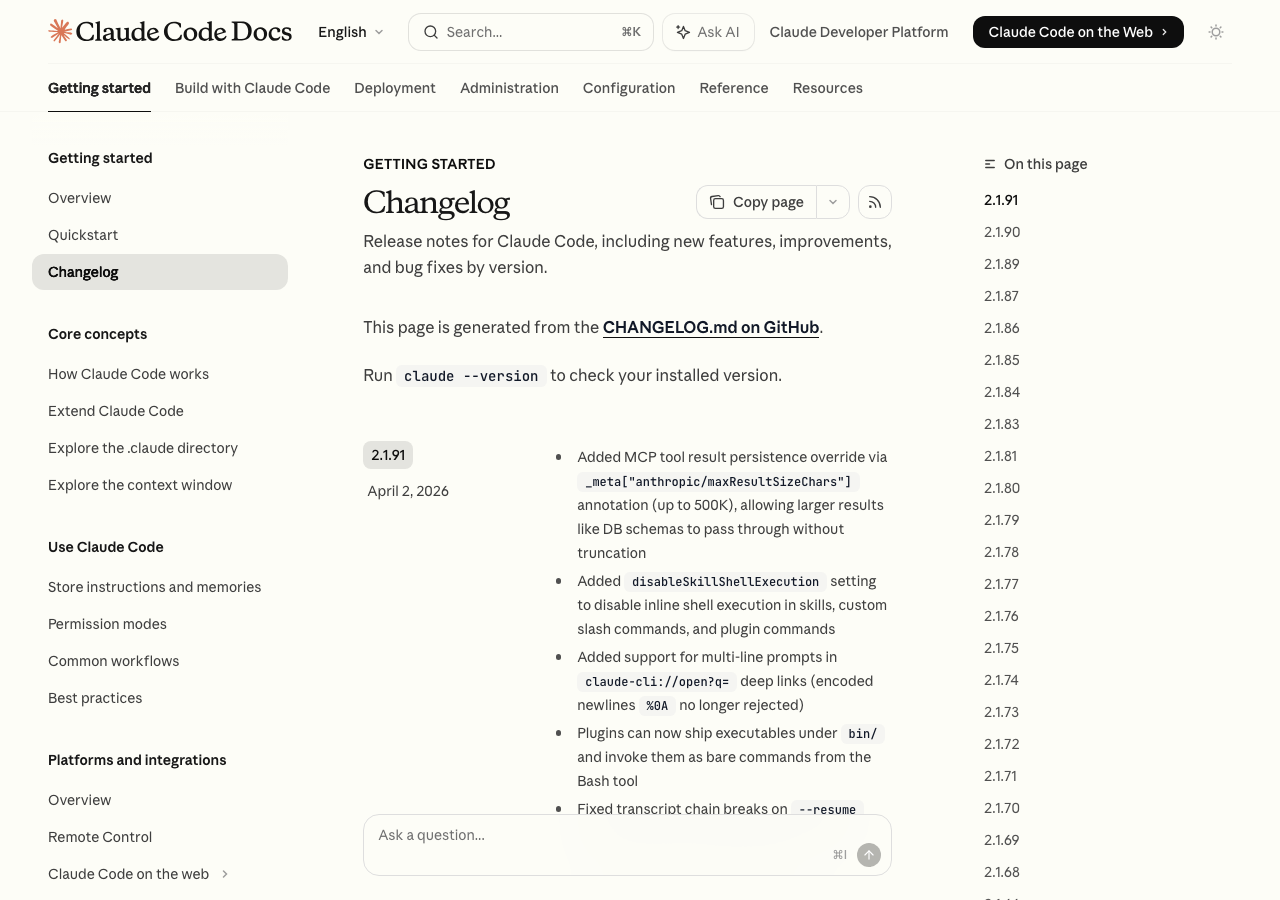Submit a question via the arrow button
The height and width of the screenshot is (900, 1280).
868,855
